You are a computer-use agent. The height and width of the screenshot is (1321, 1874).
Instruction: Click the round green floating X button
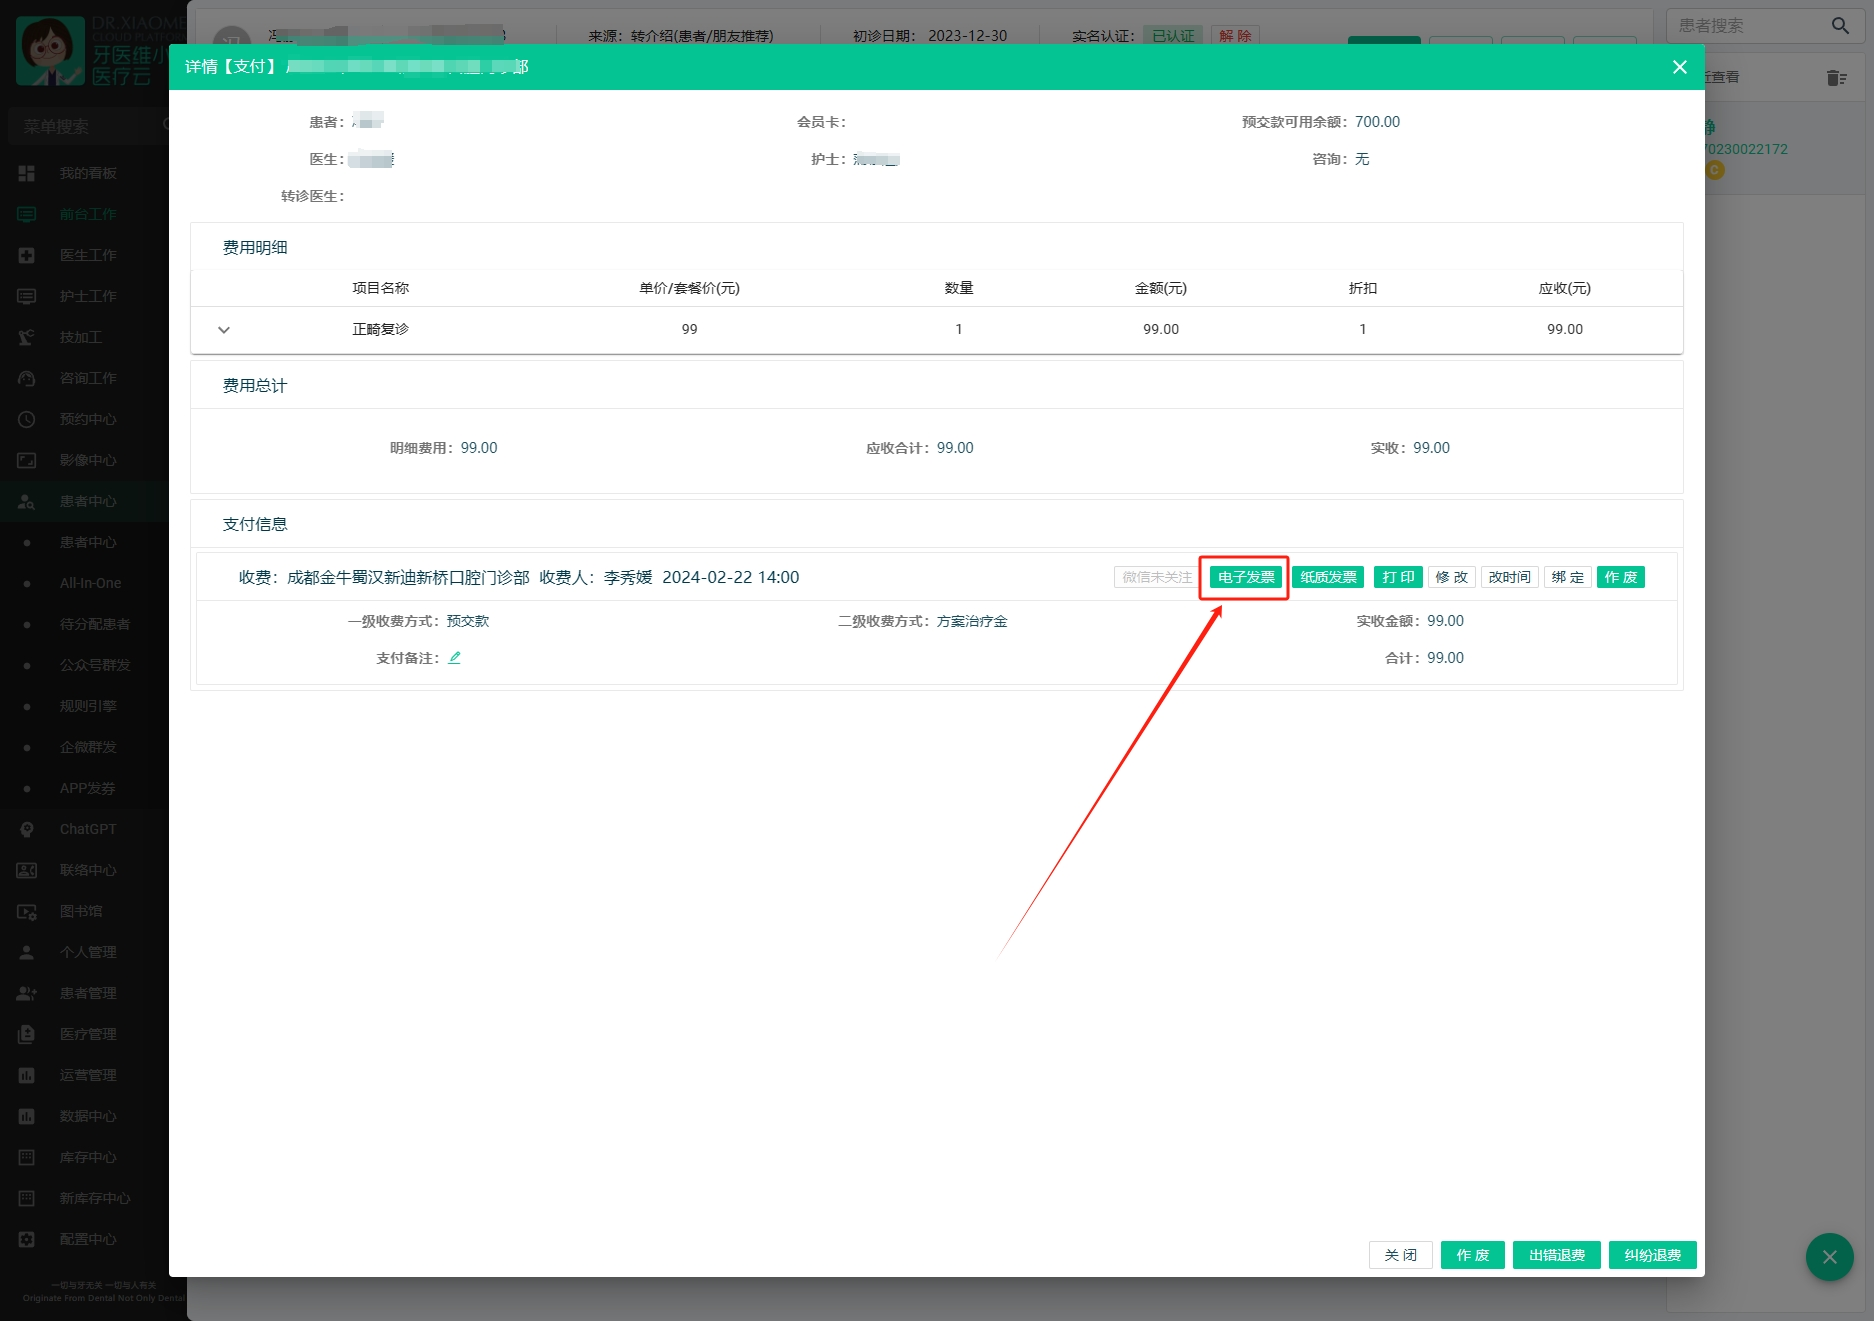tap(1829, 1257)
